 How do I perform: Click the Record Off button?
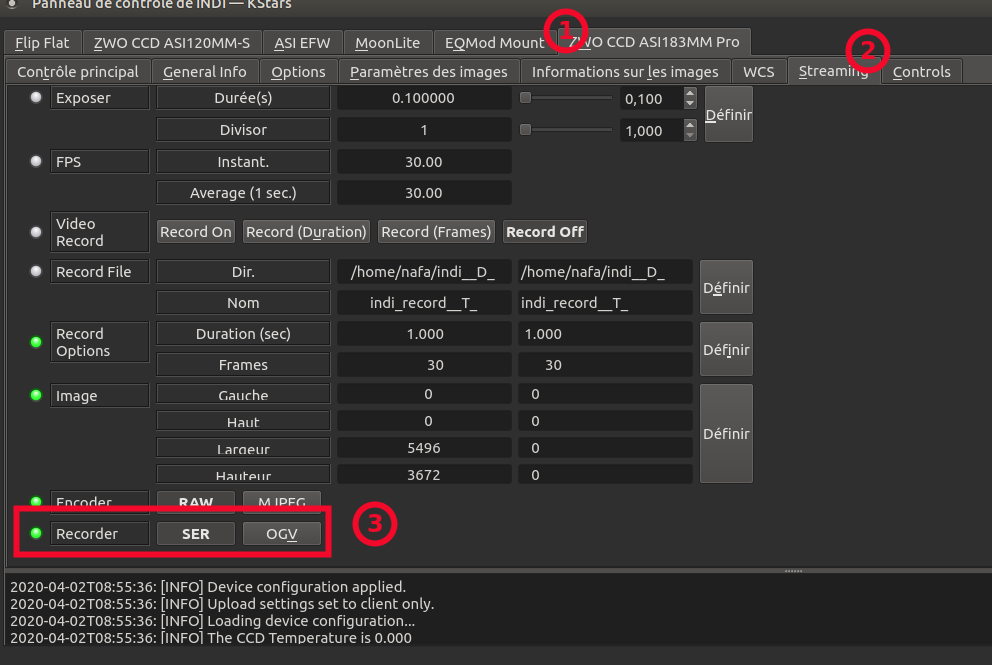click(545, 232)
